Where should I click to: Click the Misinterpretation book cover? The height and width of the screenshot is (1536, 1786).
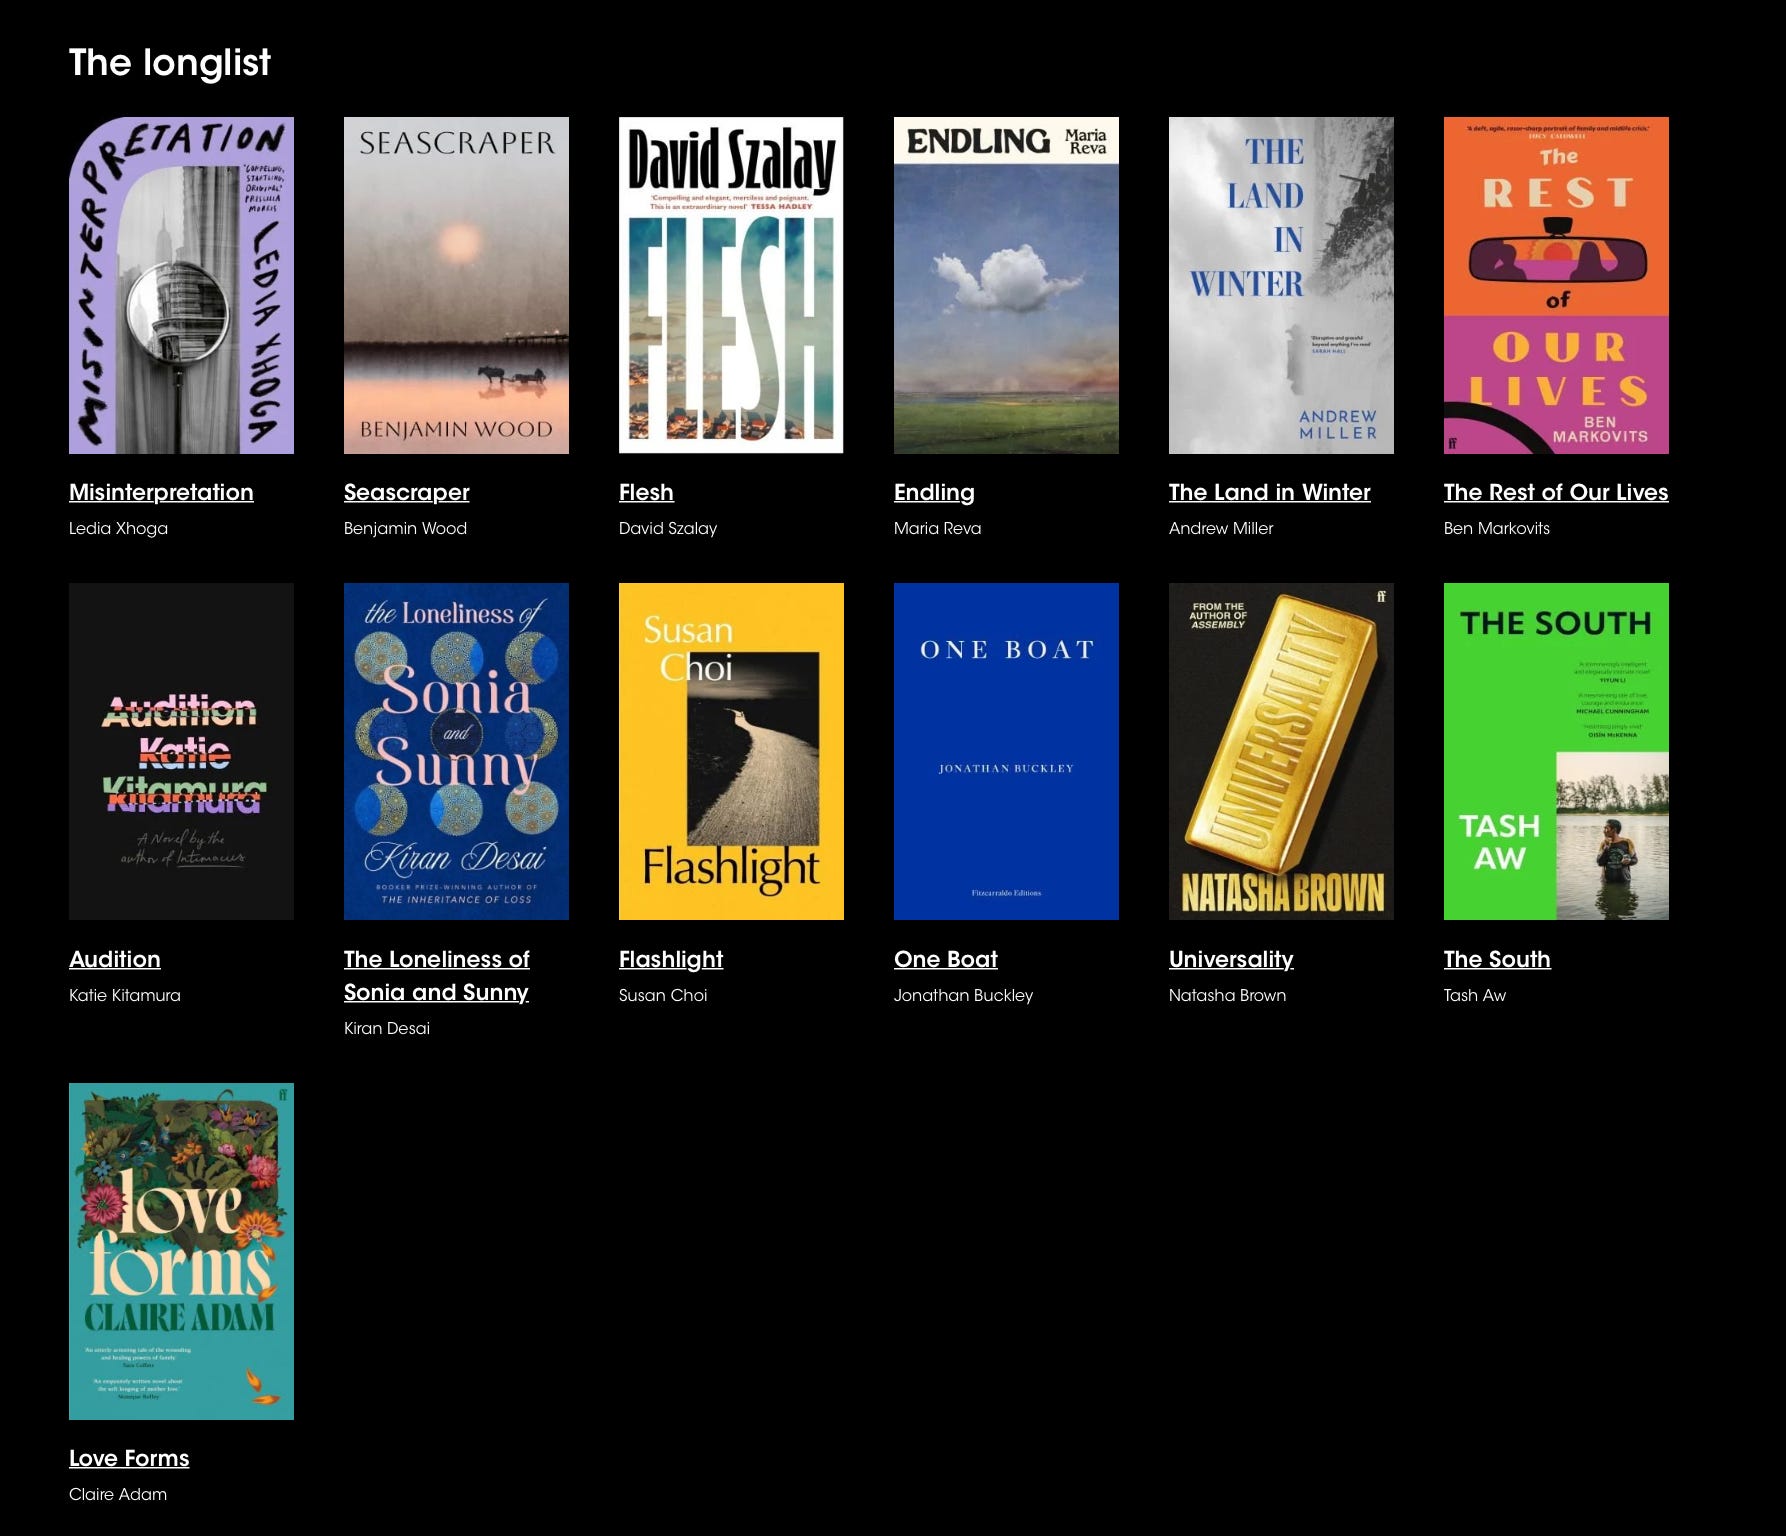pyautogui.click(x=181, y=285)
